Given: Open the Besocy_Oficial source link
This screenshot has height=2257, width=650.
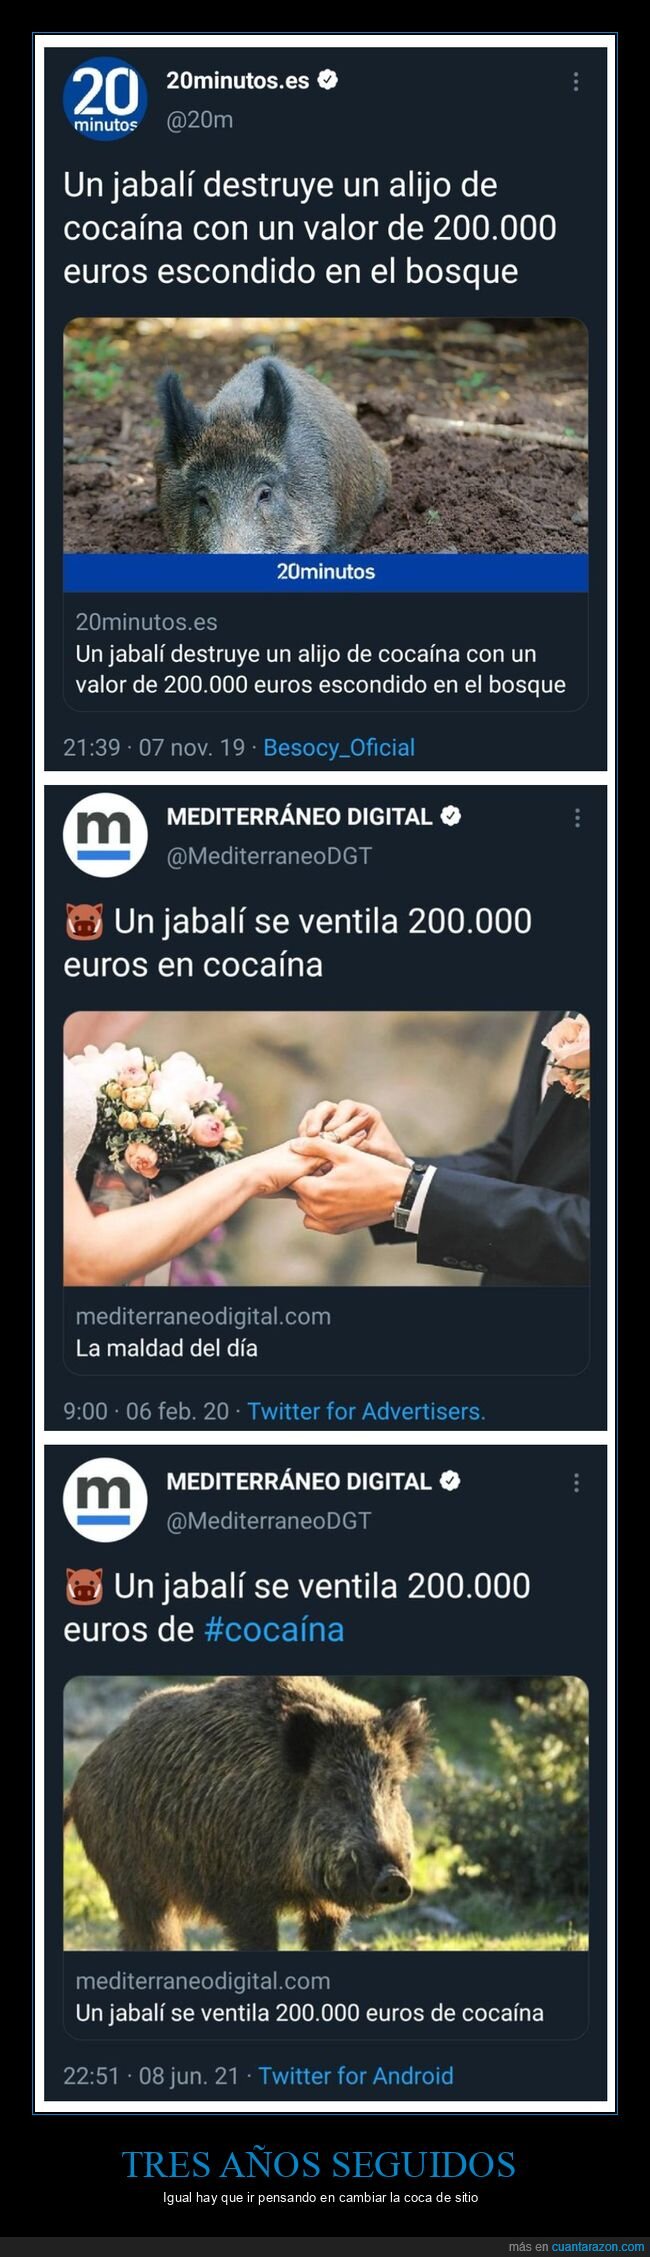Looking at the screenshot, I should pos(339,748).
